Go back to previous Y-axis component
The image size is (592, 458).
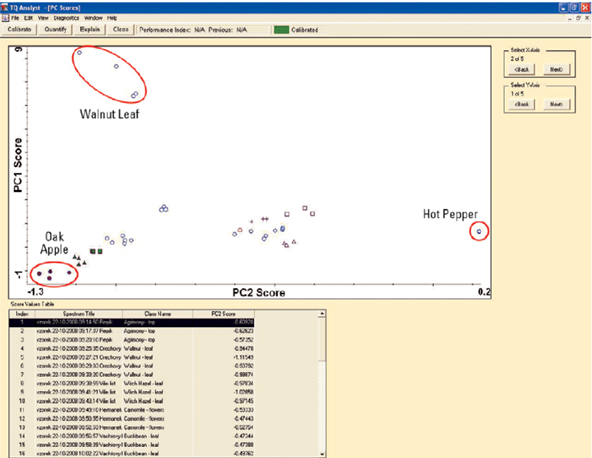[x=522, y=104]
